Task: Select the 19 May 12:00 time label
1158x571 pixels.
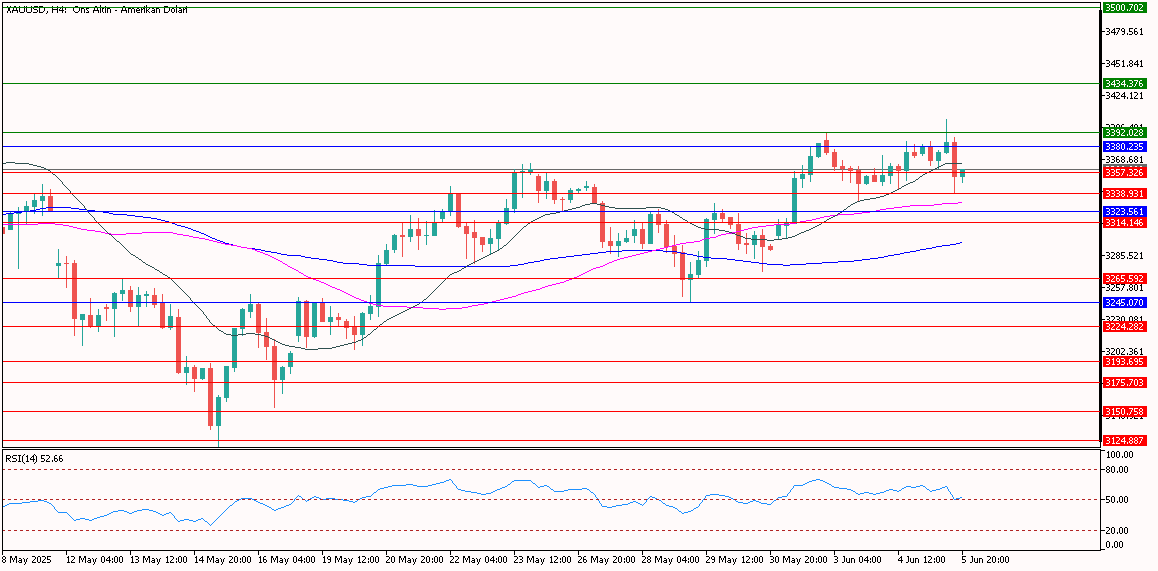Action: coord(350,560)
